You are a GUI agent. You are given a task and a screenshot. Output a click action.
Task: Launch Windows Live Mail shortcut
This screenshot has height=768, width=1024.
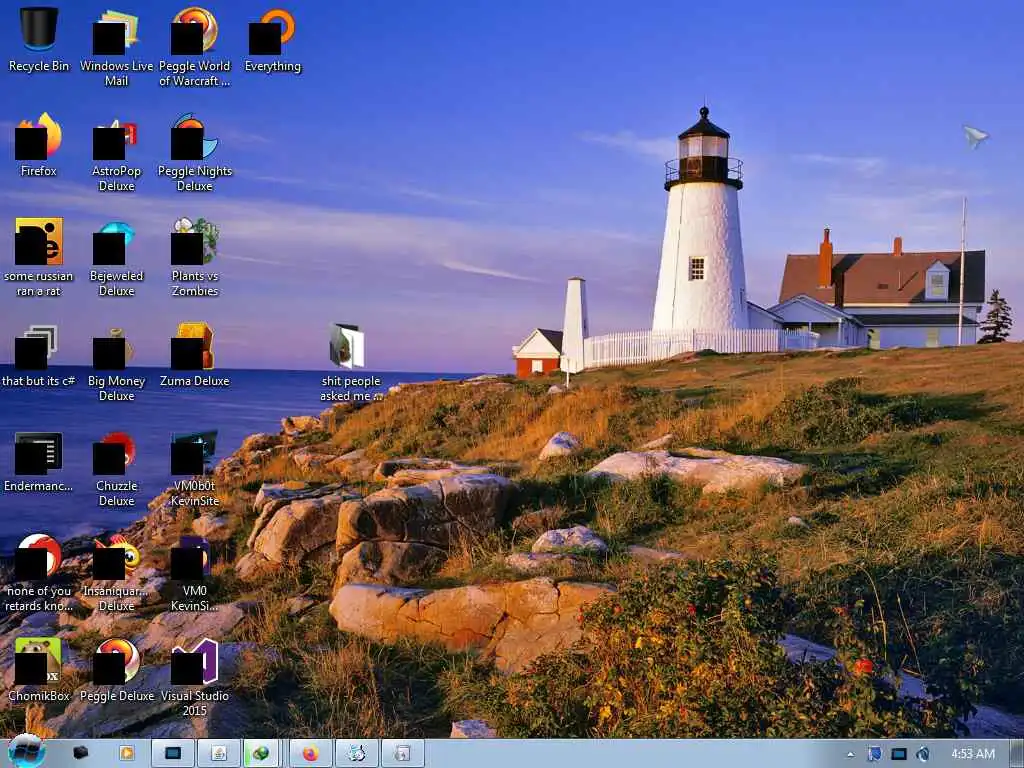coord(116,33)
